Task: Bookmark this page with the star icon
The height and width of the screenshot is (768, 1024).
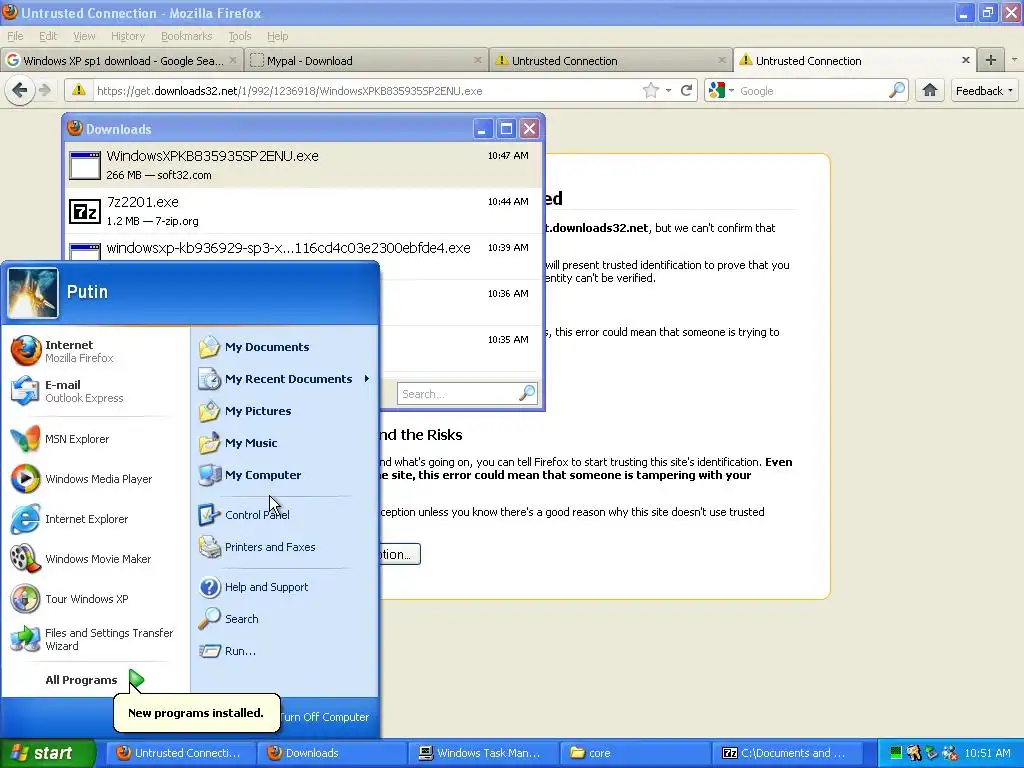Action: 650,90
